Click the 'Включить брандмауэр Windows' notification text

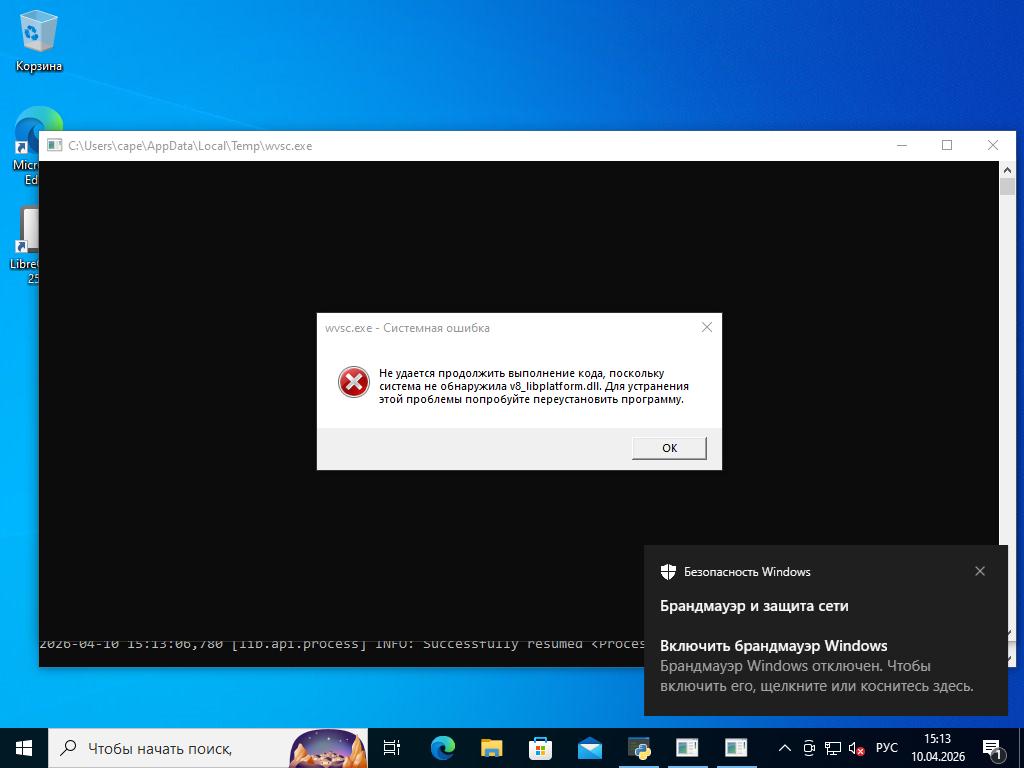[773, 646]
